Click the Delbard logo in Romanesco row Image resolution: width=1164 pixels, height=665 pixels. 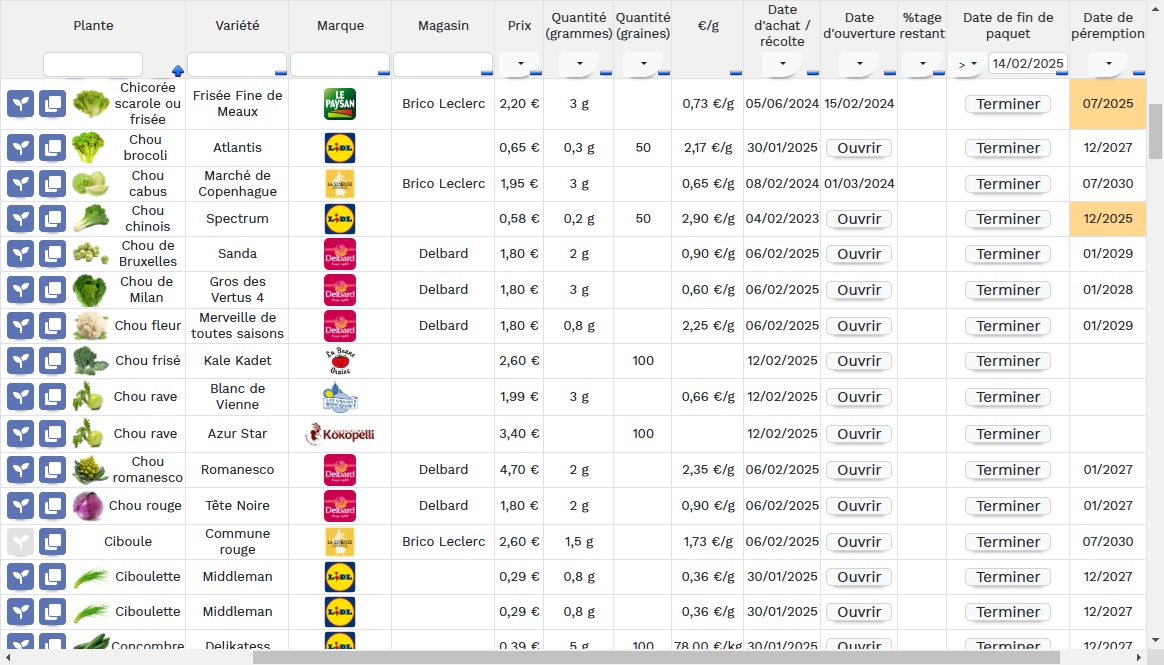pyautogui.click(x=340, y=470)
